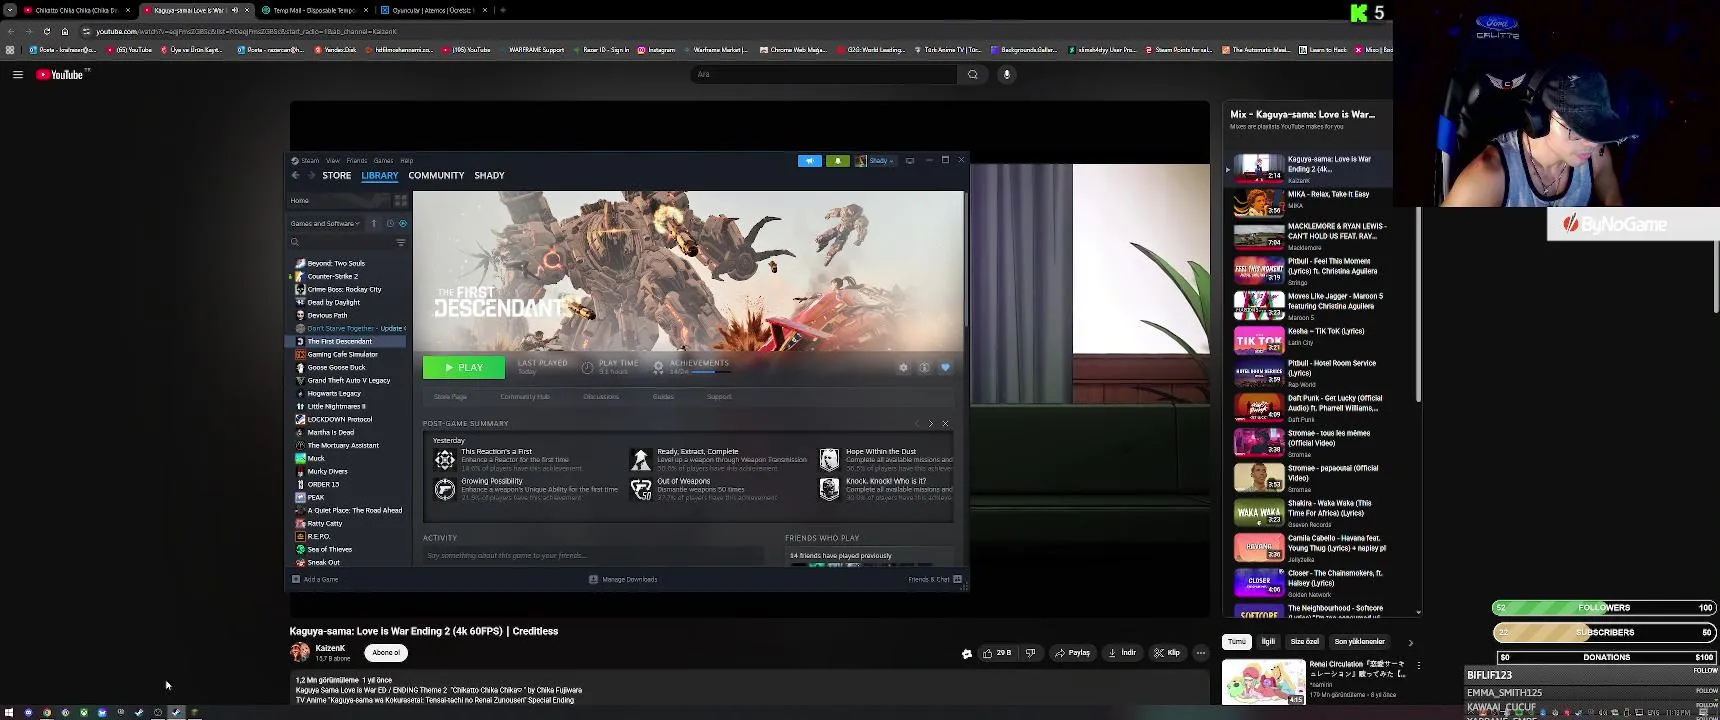Open Steam SHADY profile section
Image resolution: width=1720 pixels, height=720 pixels.
[x=489, y=175]
